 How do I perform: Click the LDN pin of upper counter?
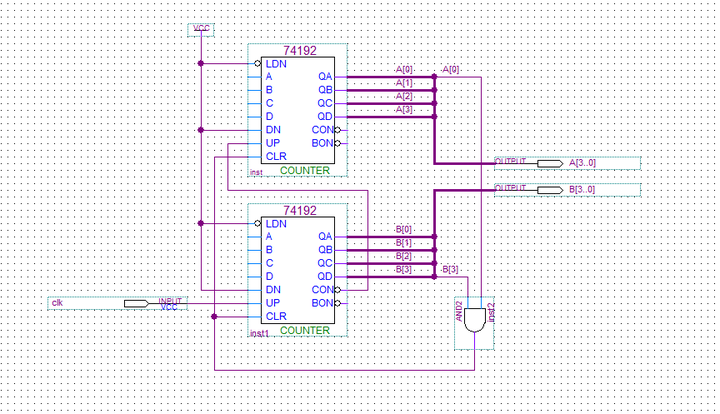click(x=276, y=64)
